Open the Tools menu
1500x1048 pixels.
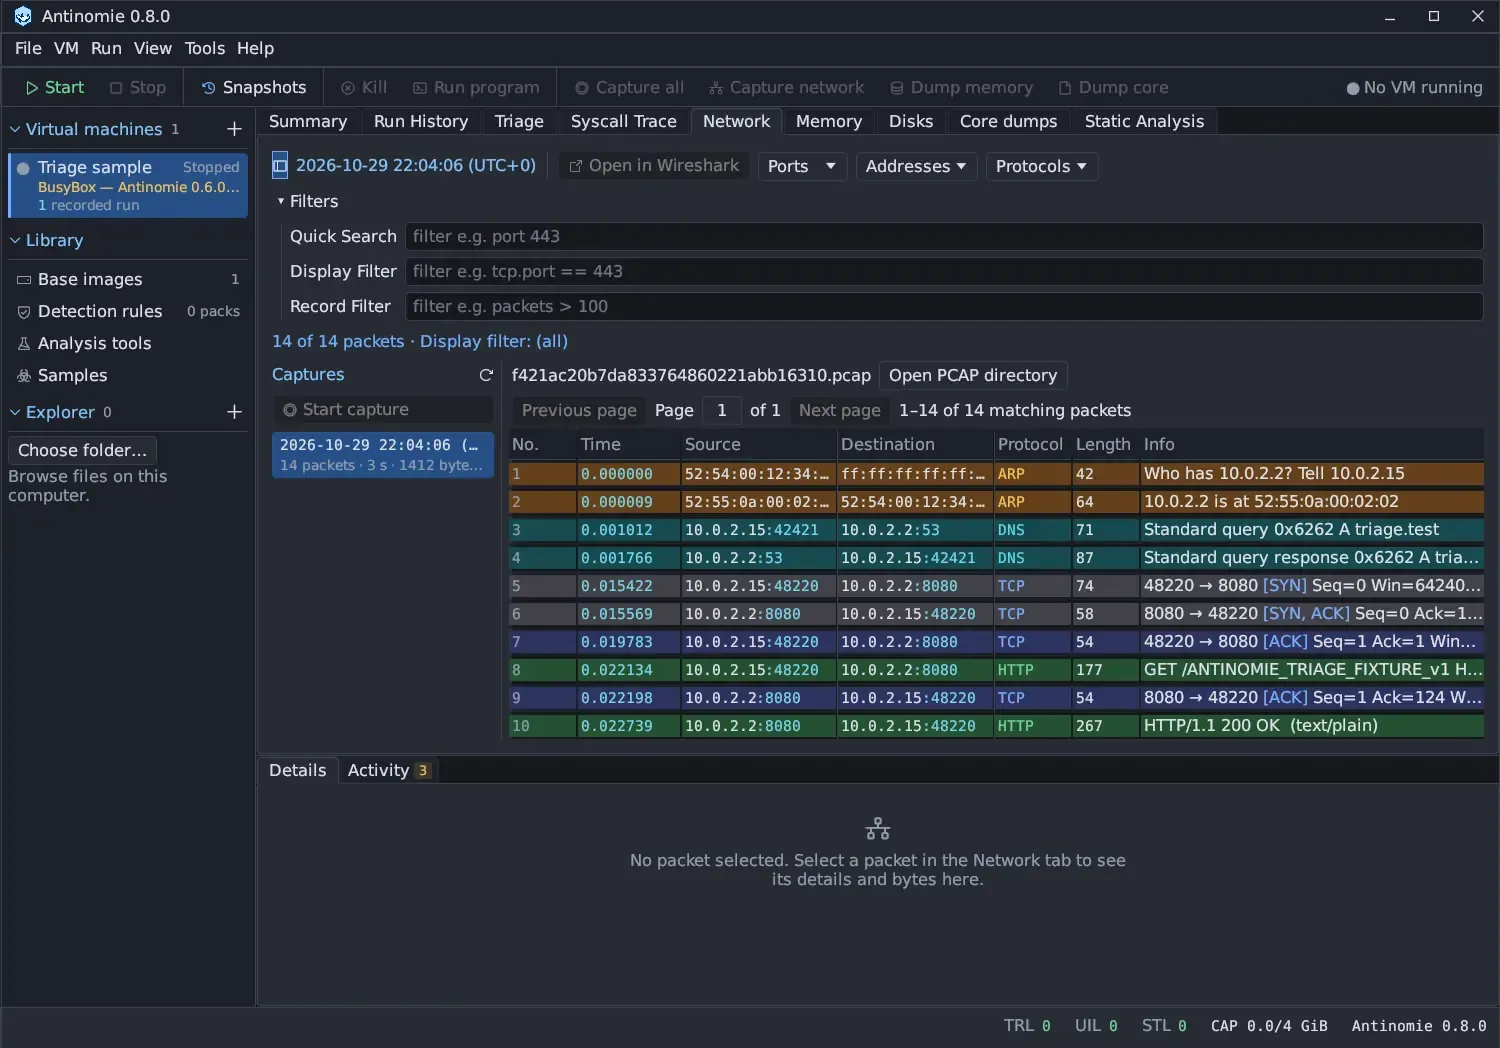coord(205,48)
